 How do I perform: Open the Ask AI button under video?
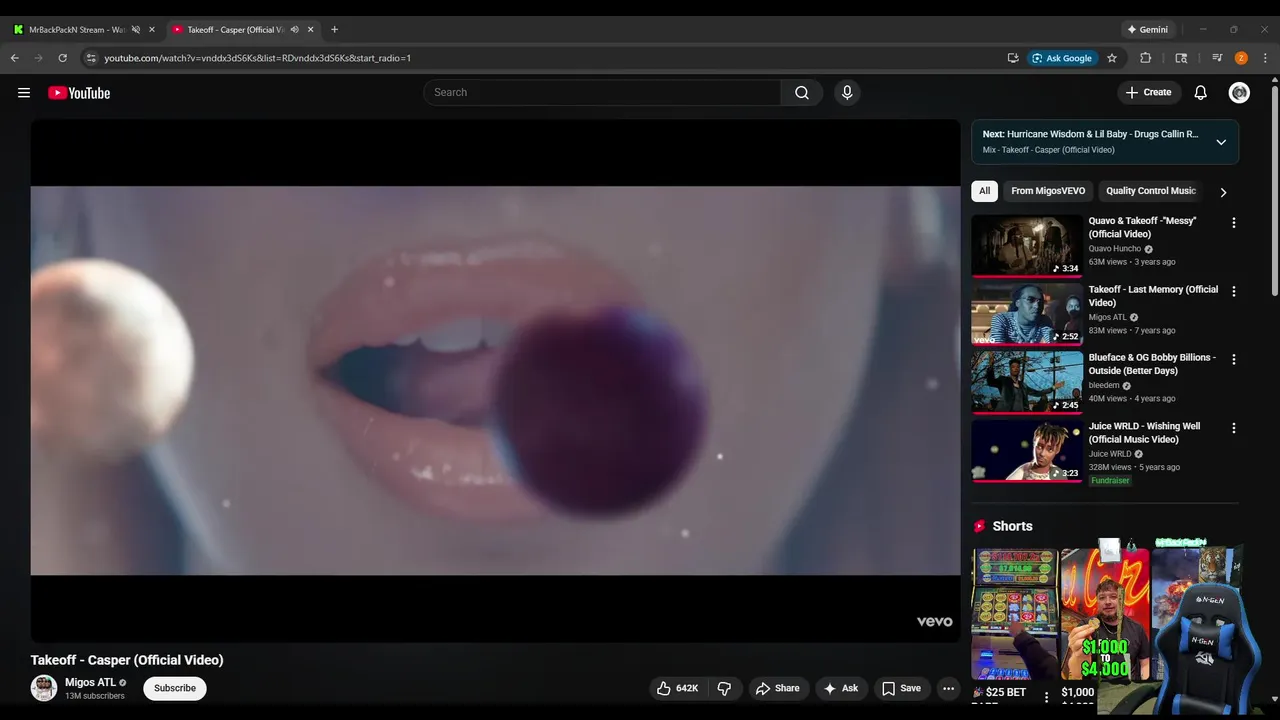click(x=841, y=688)
